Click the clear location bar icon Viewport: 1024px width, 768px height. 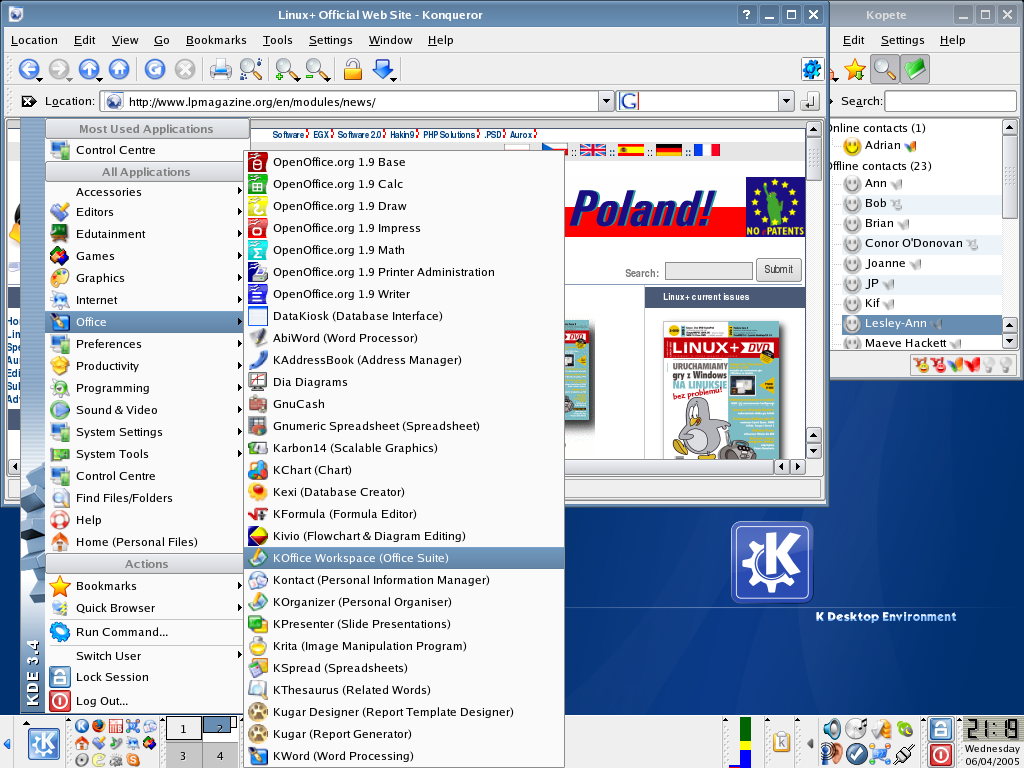click(28, 101)
